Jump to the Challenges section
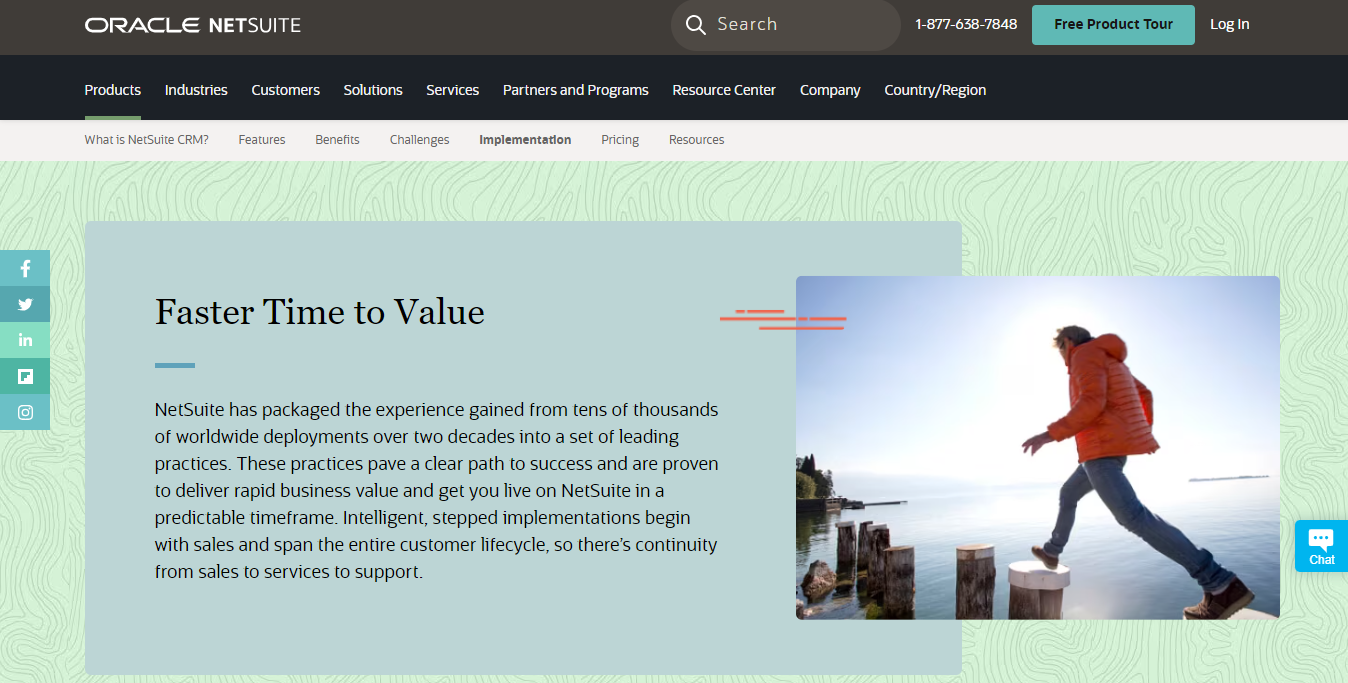The image size is (1348, 683). tap(420, 140)
